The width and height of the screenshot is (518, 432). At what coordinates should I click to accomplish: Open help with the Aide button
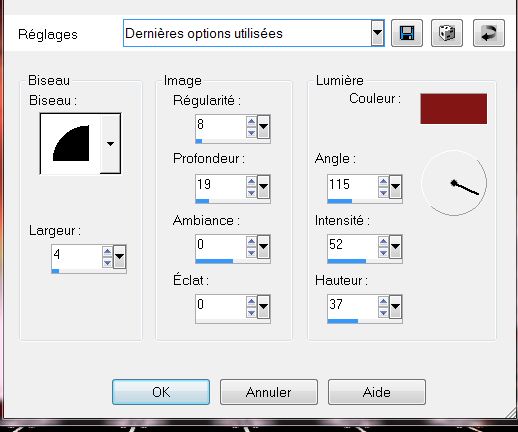377,392
